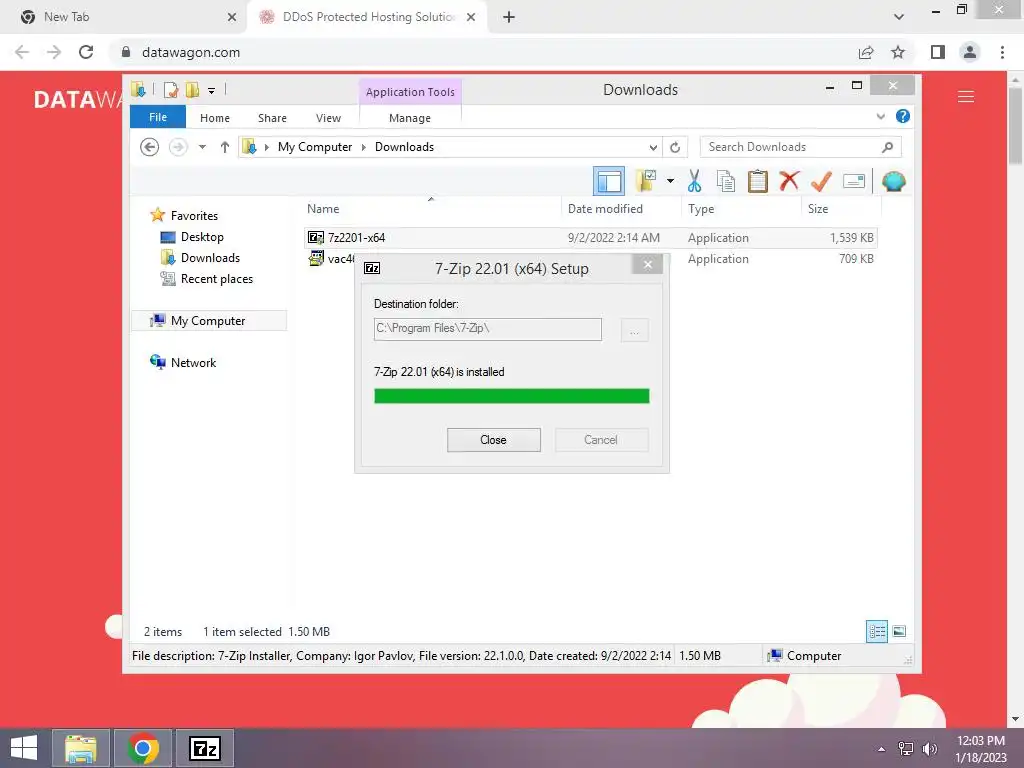The height and width of the screenshot is (768, 1024).
Task: Toggle the navigation pane layout icon in toolbar
Action: [x=609, y=181]
